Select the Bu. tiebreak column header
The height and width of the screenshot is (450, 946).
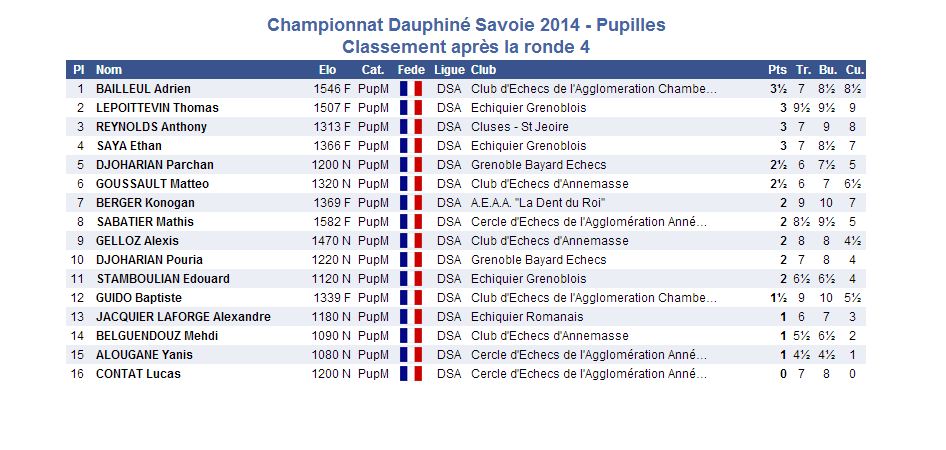coord(827,70)
